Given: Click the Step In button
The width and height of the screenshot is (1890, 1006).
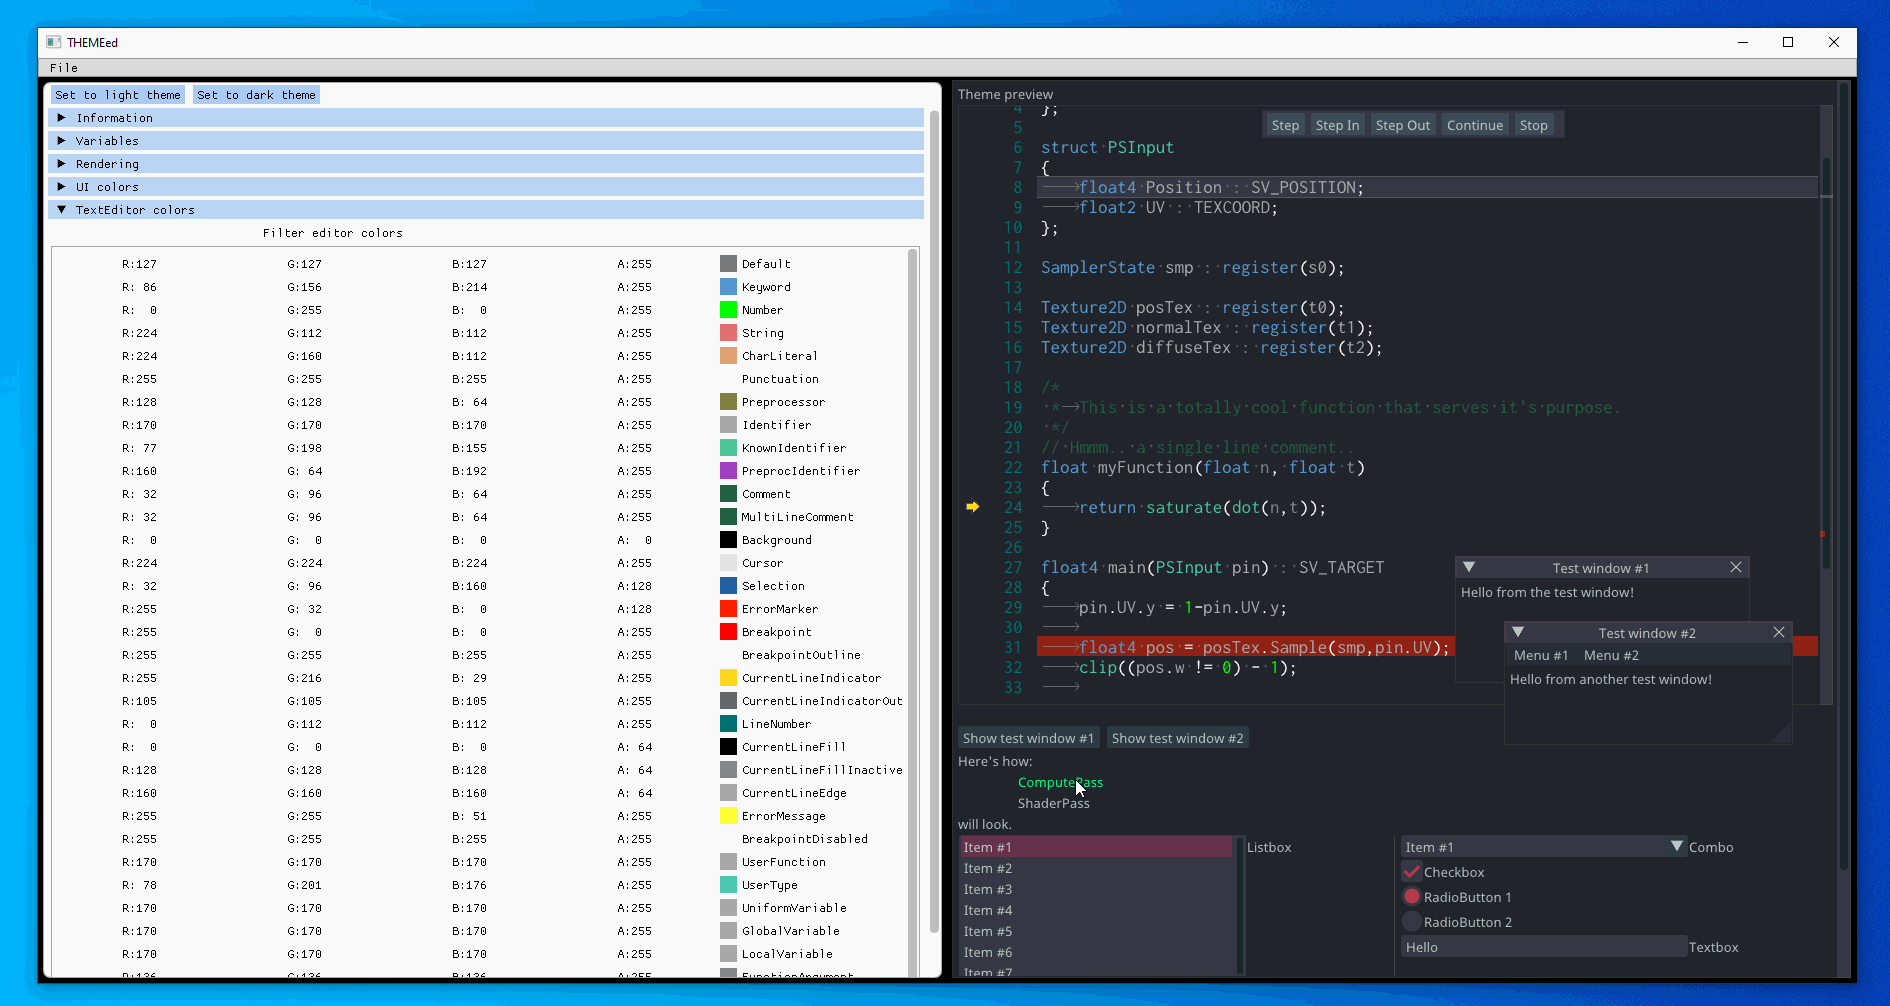Looking at the screenshot, I should (1337, 125).
